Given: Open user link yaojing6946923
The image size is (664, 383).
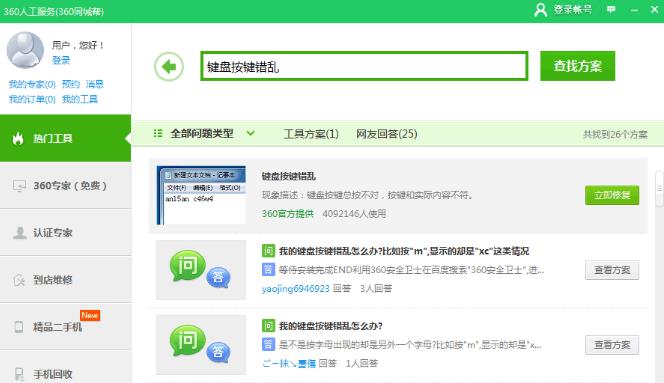Looking at the screenshot, I should point(296,289).
